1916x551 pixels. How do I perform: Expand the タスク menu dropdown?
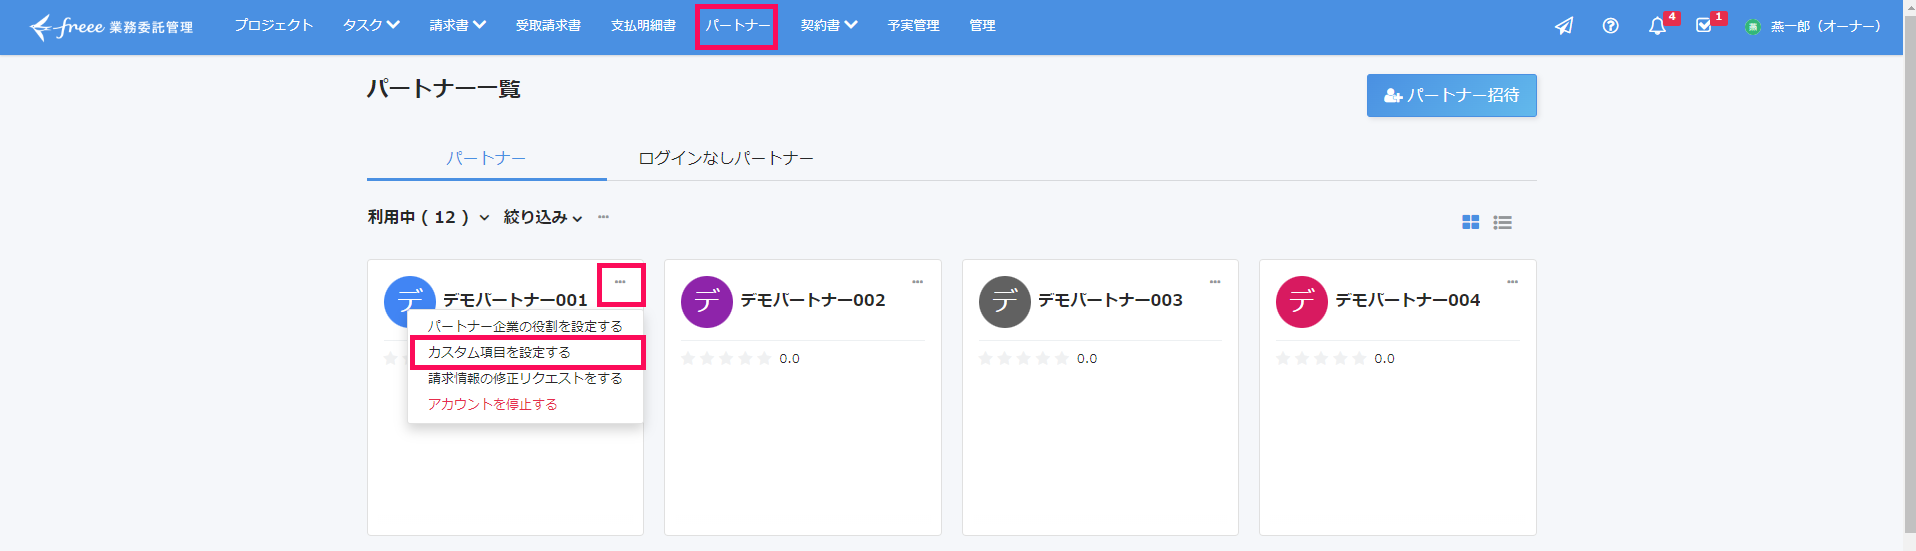[371, 25]
